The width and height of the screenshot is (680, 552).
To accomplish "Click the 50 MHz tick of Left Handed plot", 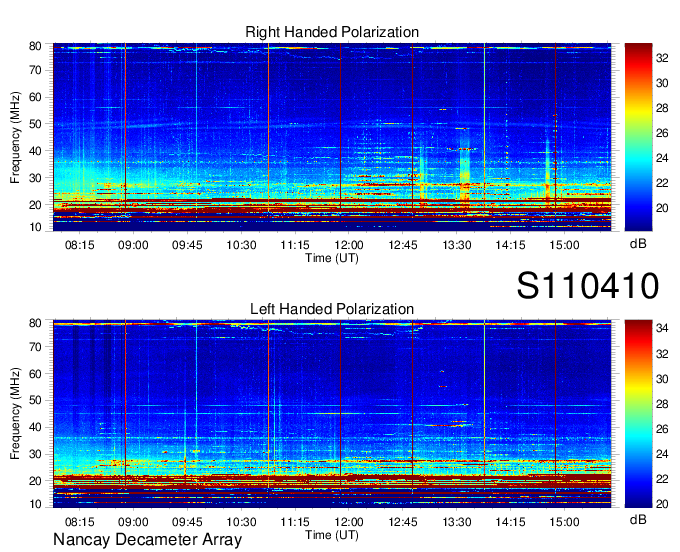I will 35,400.
